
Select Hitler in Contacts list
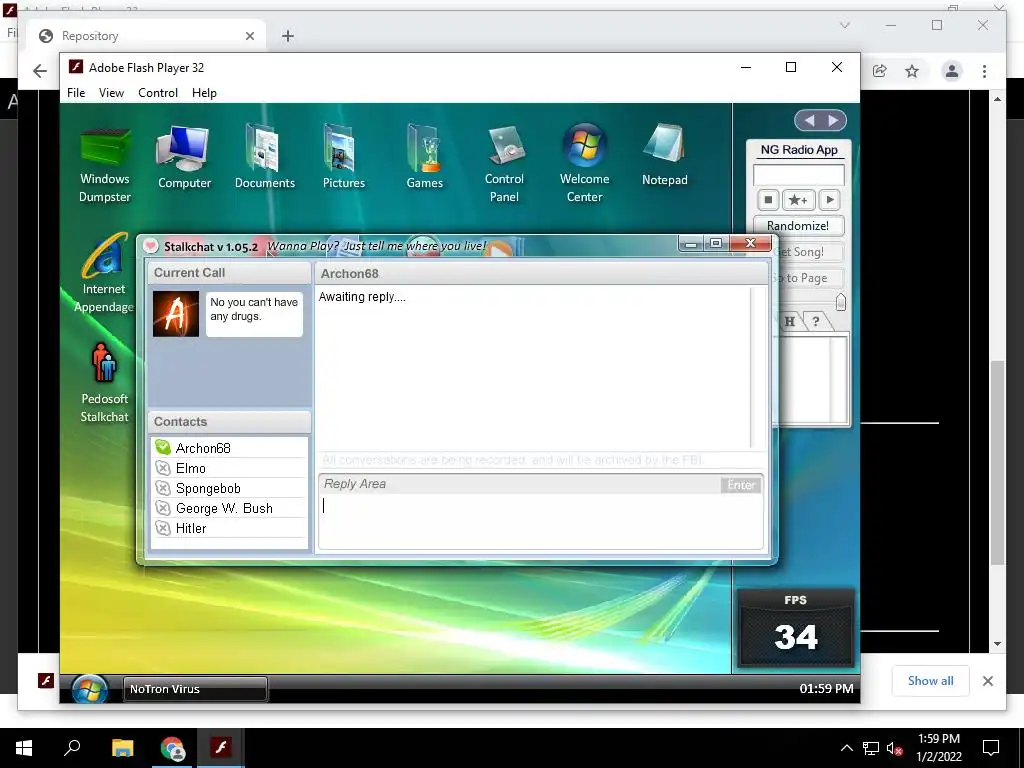pos(191,528)
